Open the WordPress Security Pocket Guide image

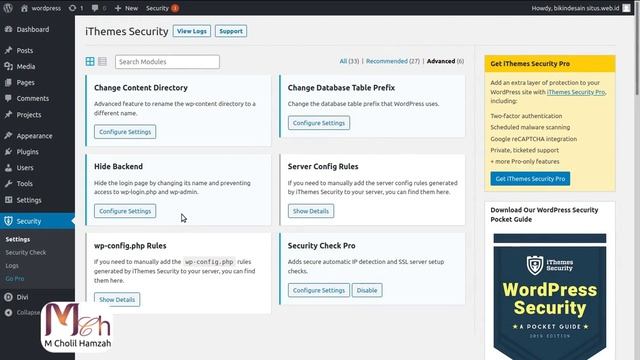550,297
